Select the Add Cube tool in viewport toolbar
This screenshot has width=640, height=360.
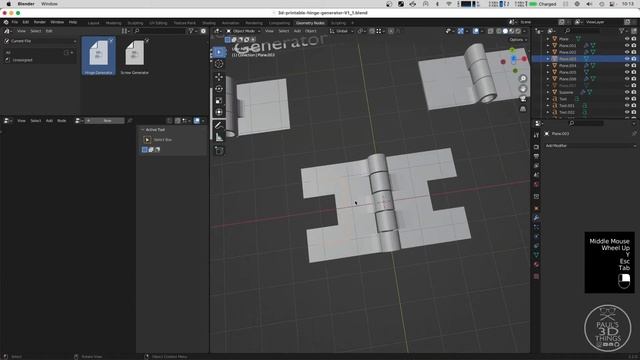219,151
